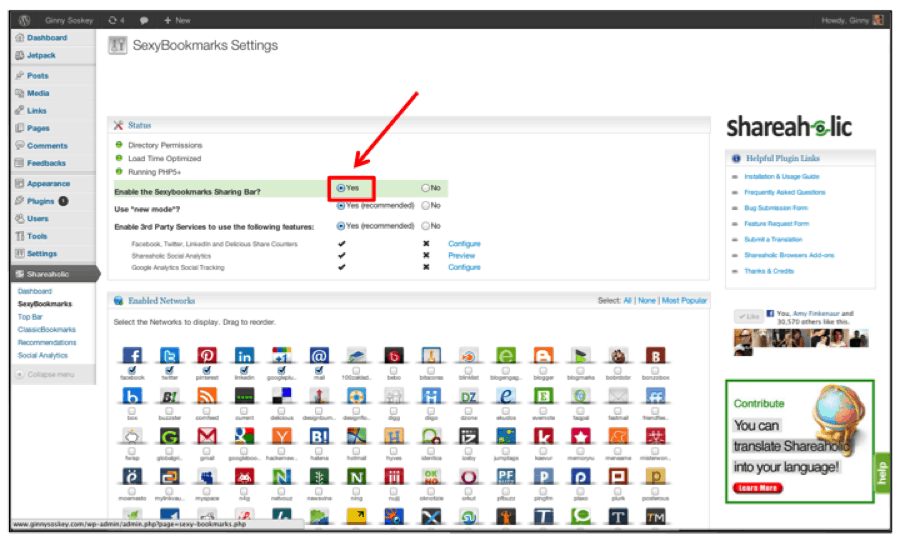
Task: Click the shareaholic logo
Action: [789, 127]
